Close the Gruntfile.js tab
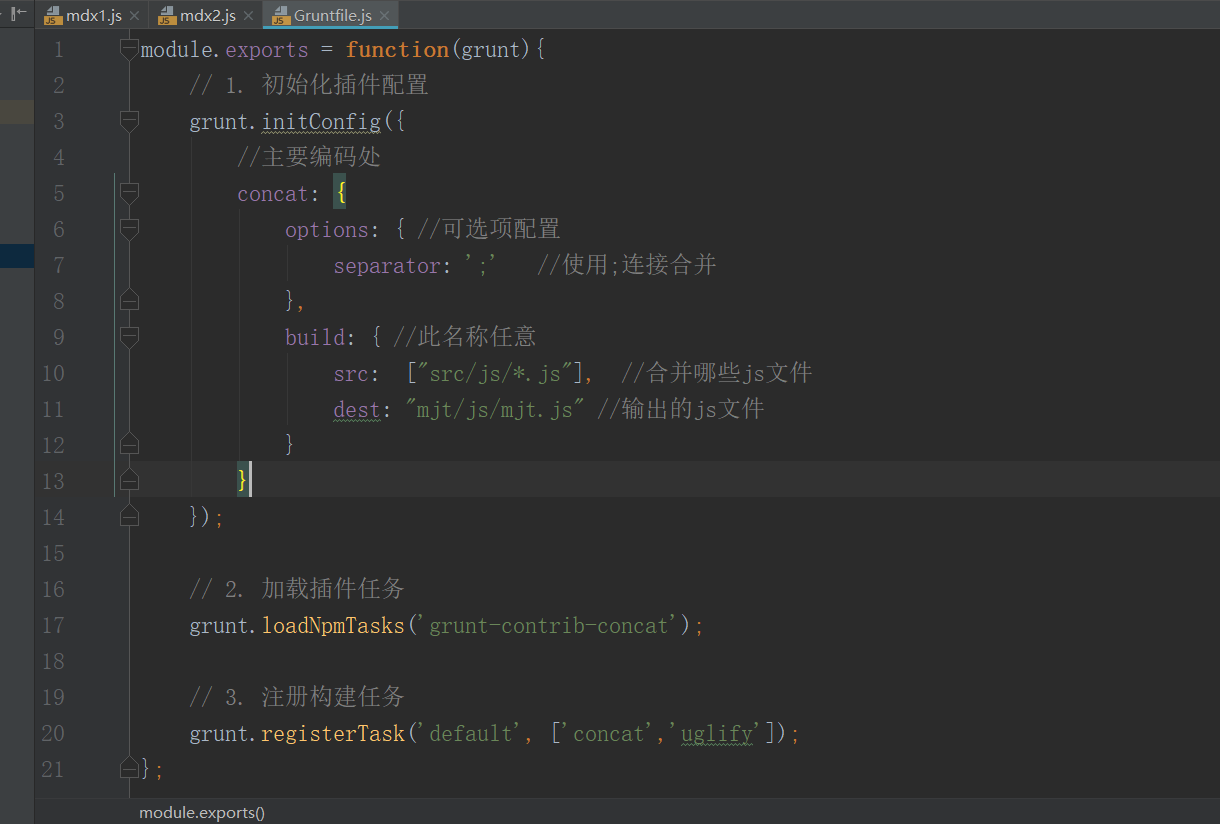This screenshot has width=1220, height=824. [x=384, y=16]
